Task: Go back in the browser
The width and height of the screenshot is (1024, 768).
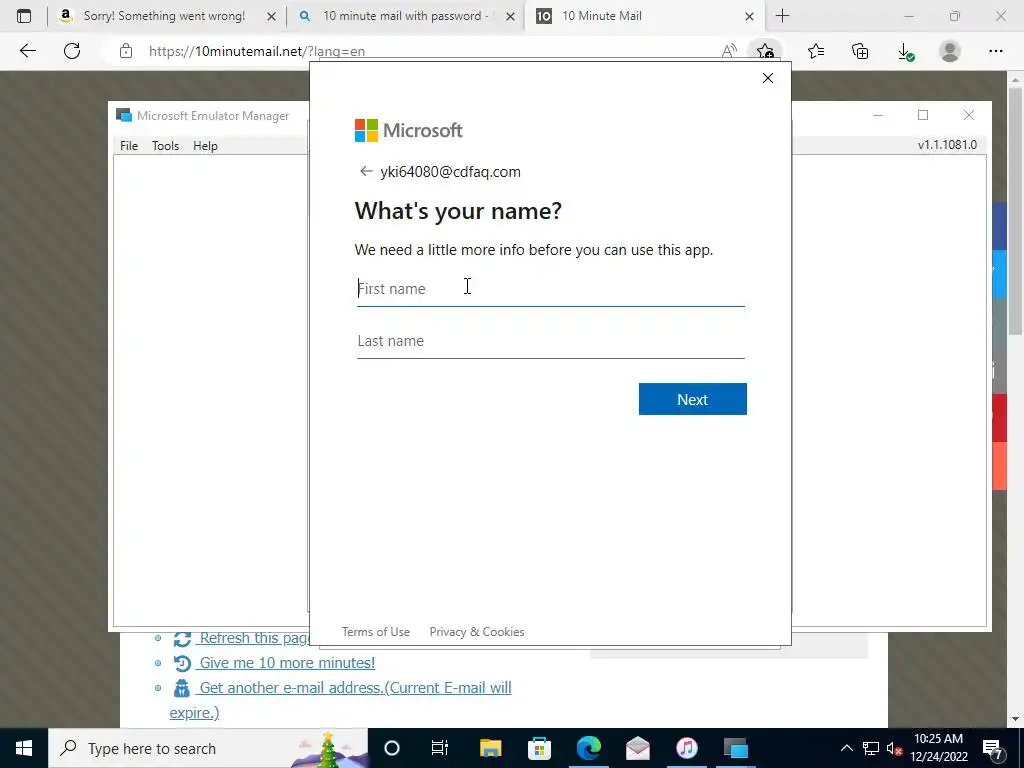Action: coord(27,51)
